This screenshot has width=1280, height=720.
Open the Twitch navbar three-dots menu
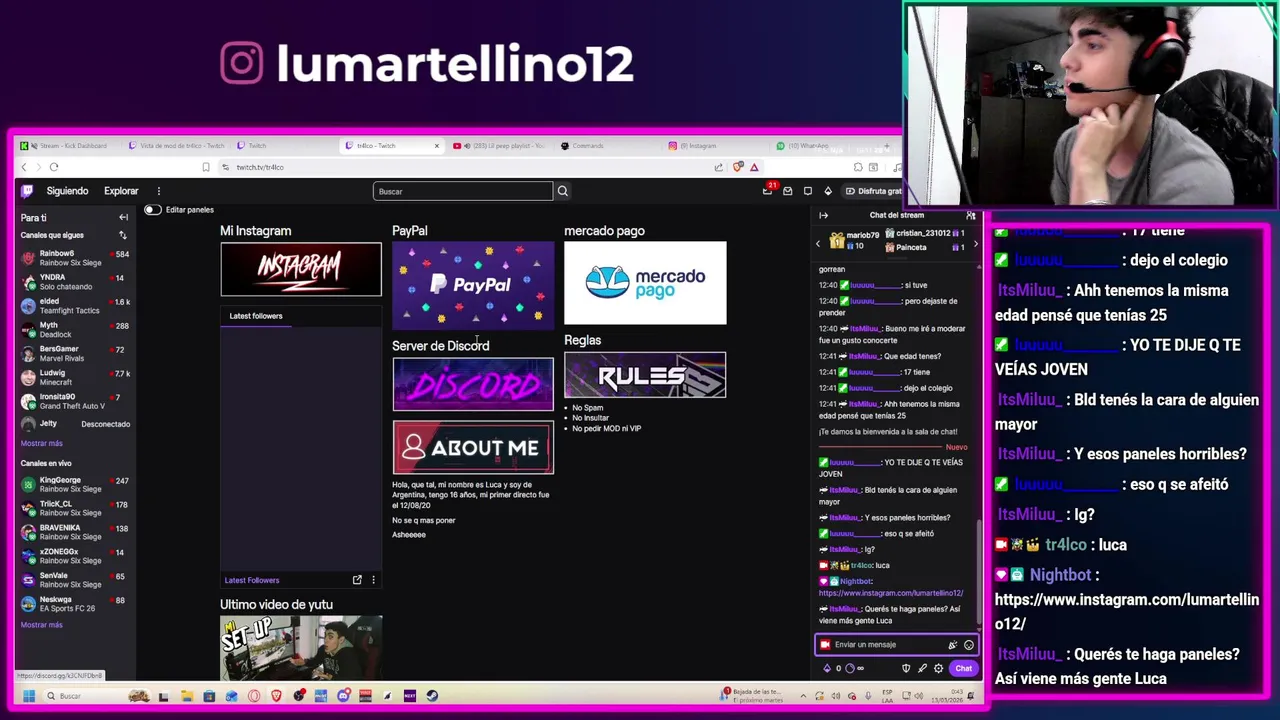(158, 191)
